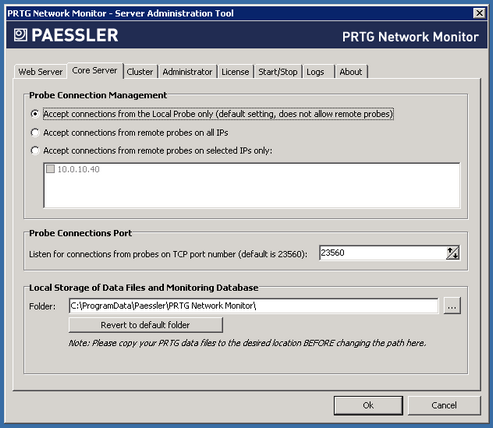493x428 pixels.
Task: Click the Ok button
Action: tap(368, 405)
